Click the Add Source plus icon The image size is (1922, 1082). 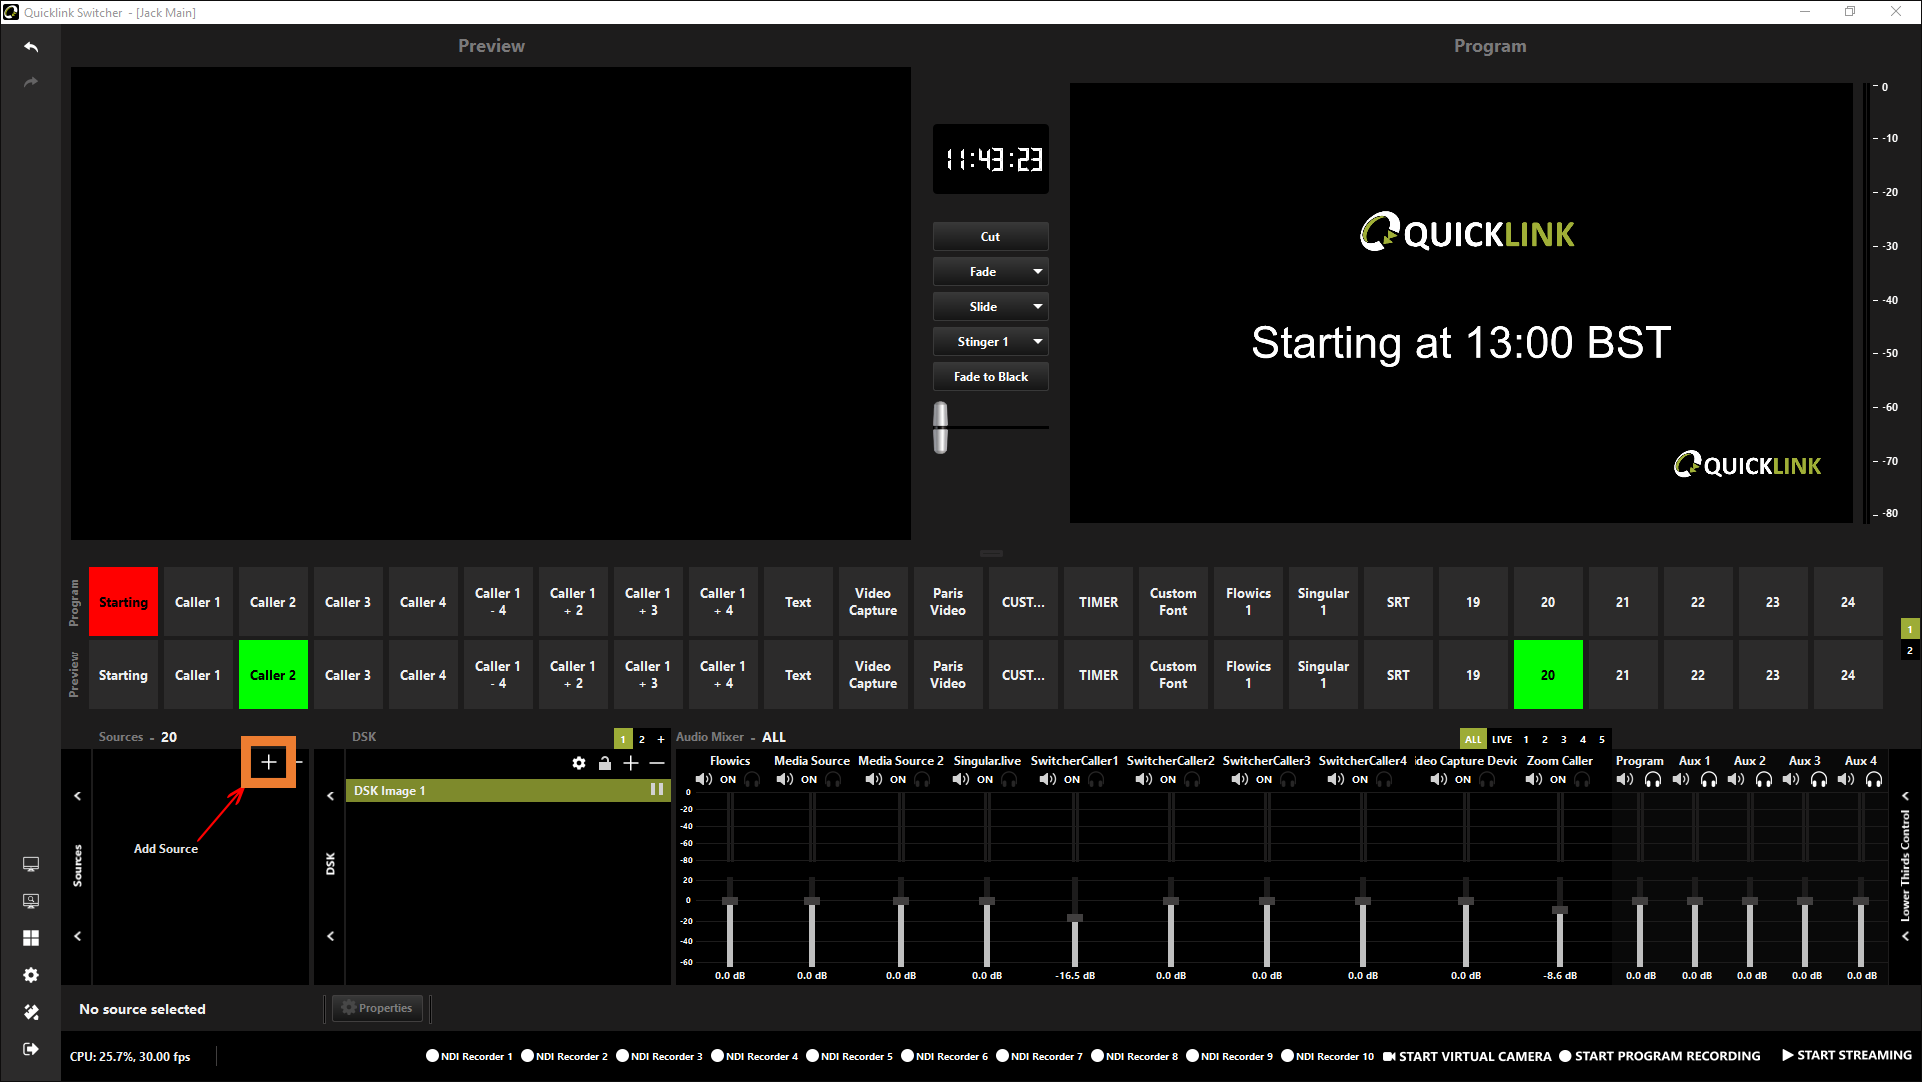pos(268,763)
